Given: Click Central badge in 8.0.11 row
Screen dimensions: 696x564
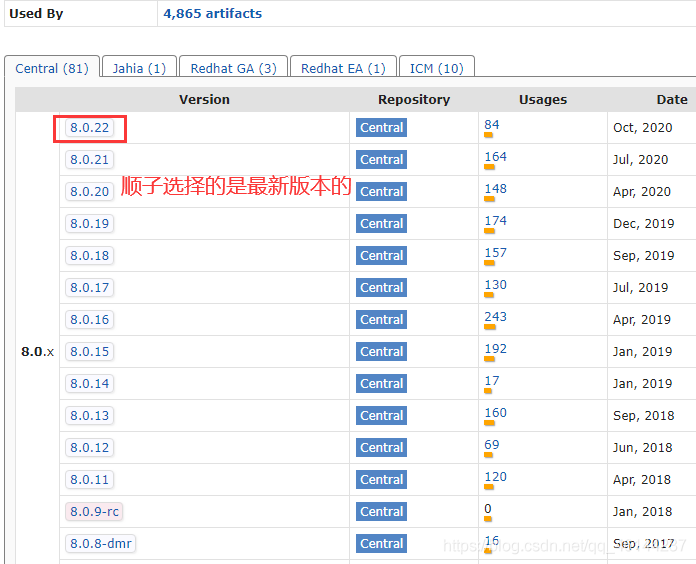Looking at the screenshot, I should pyautogui.click(x=381, y=480).
